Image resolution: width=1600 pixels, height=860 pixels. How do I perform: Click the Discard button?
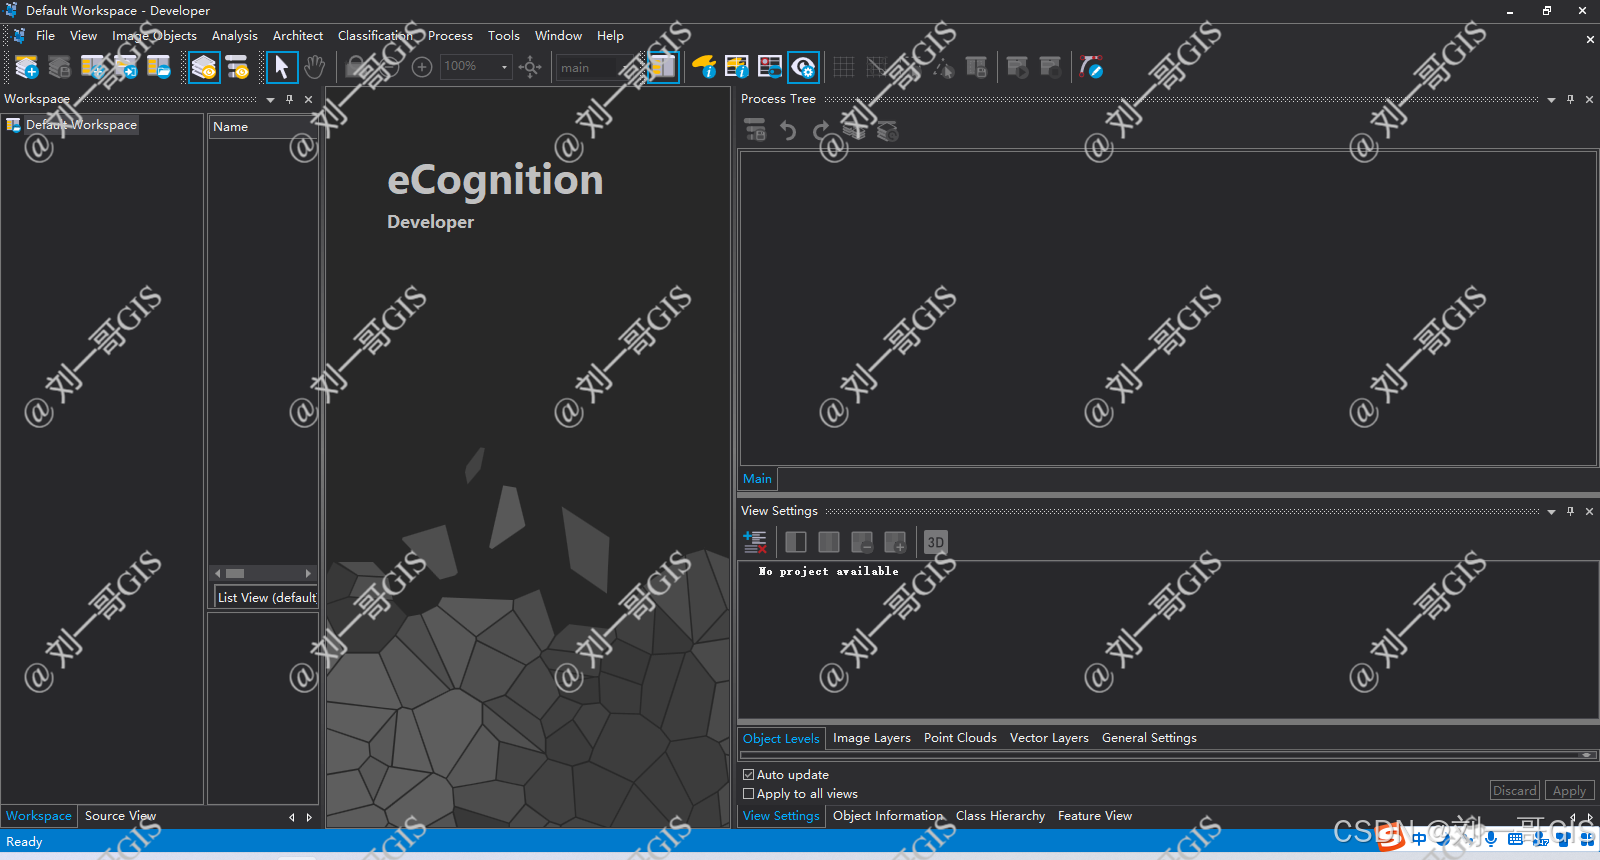pos(1515,790)
